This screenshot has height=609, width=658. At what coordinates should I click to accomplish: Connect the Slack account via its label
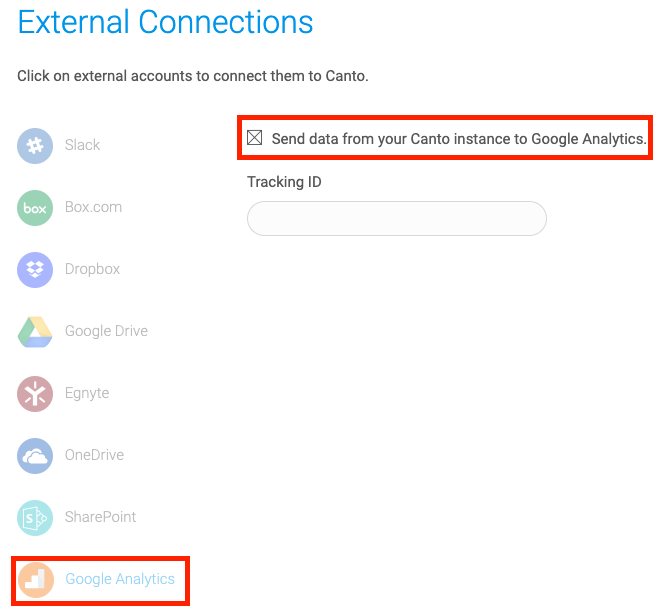(82, 145)
